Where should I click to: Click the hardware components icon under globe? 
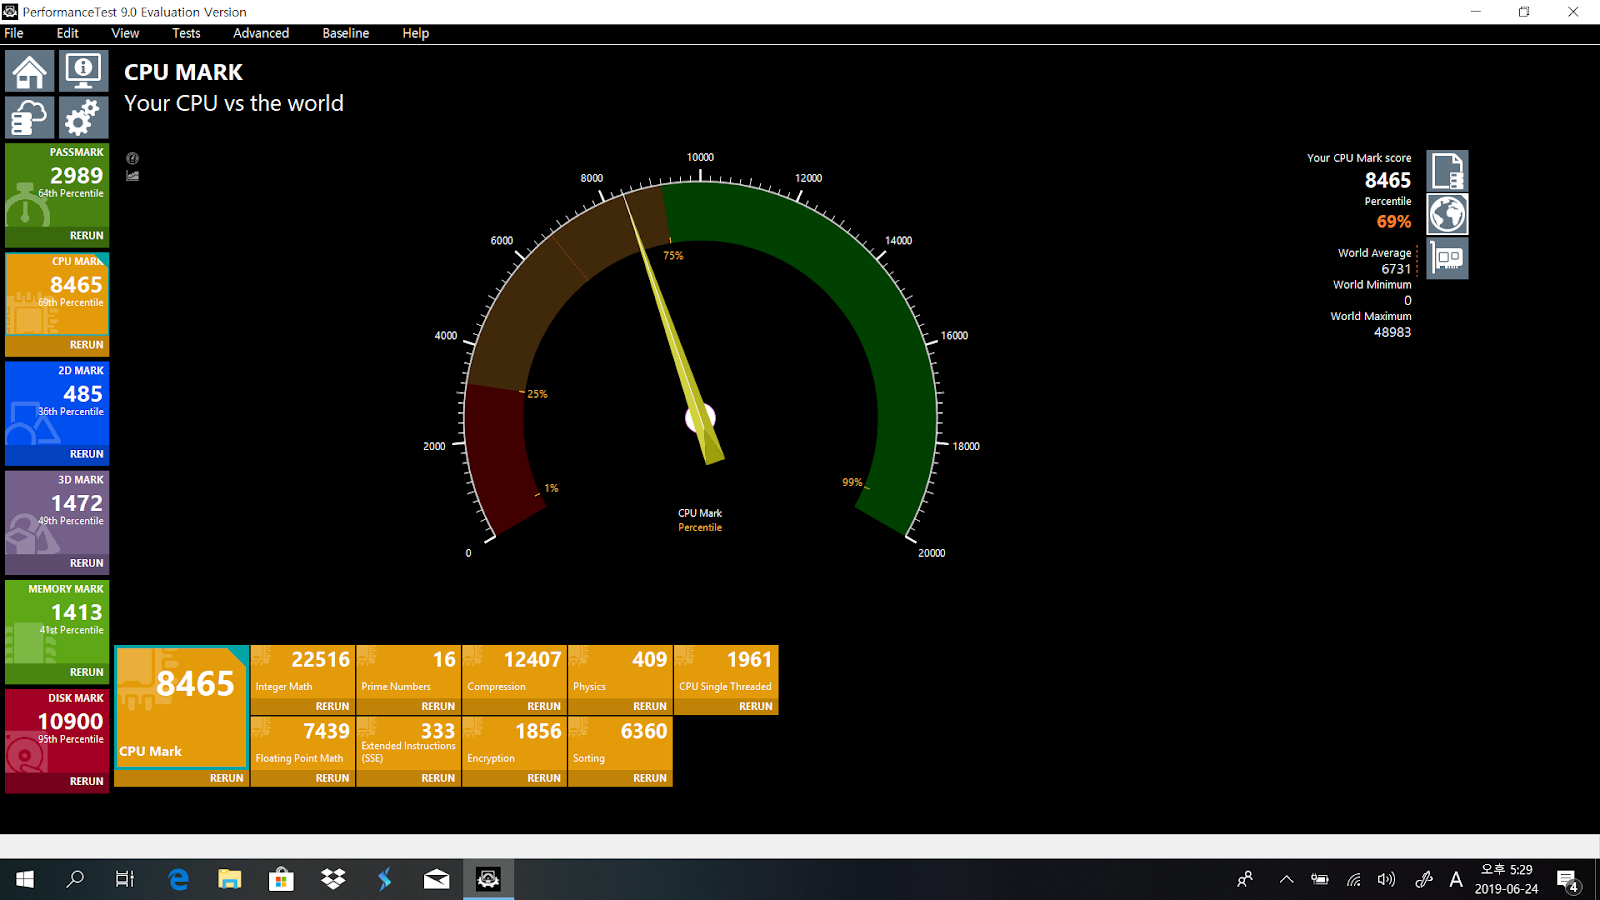tap(1447, 258)
